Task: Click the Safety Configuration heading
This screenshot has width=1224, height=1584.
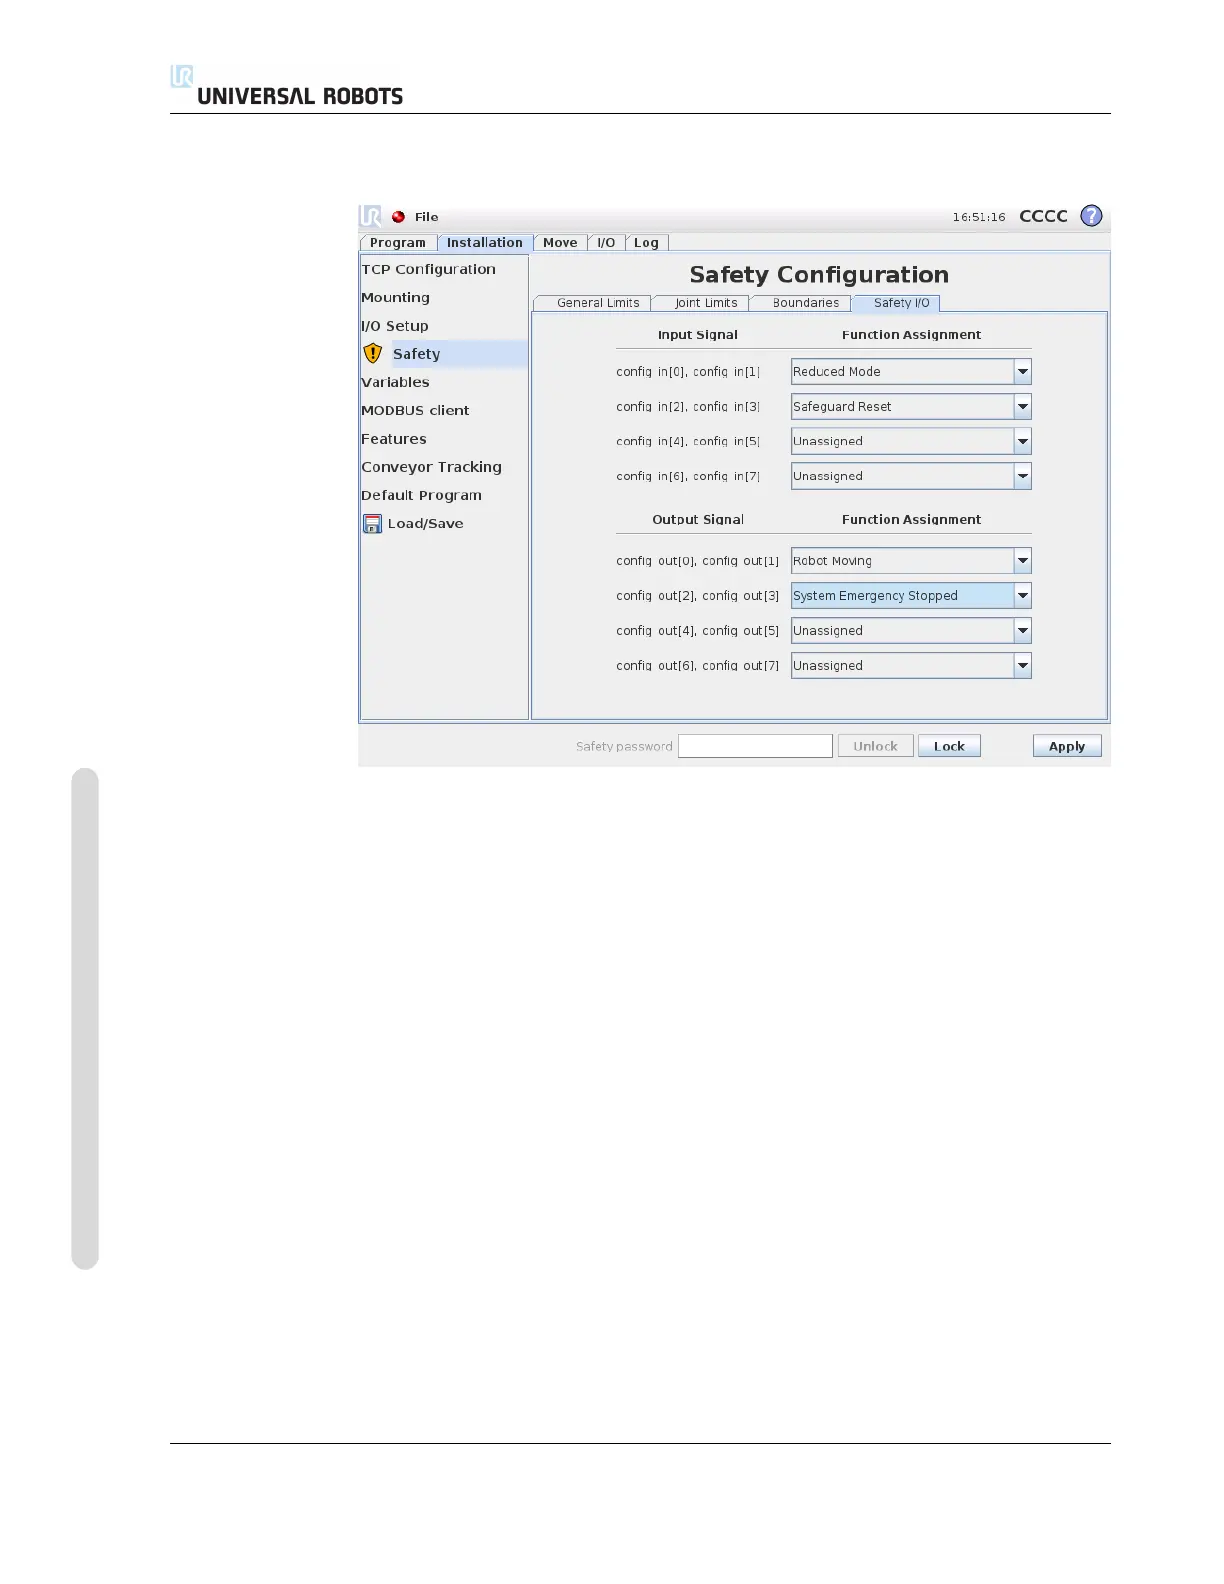Action: pos(819,275)
